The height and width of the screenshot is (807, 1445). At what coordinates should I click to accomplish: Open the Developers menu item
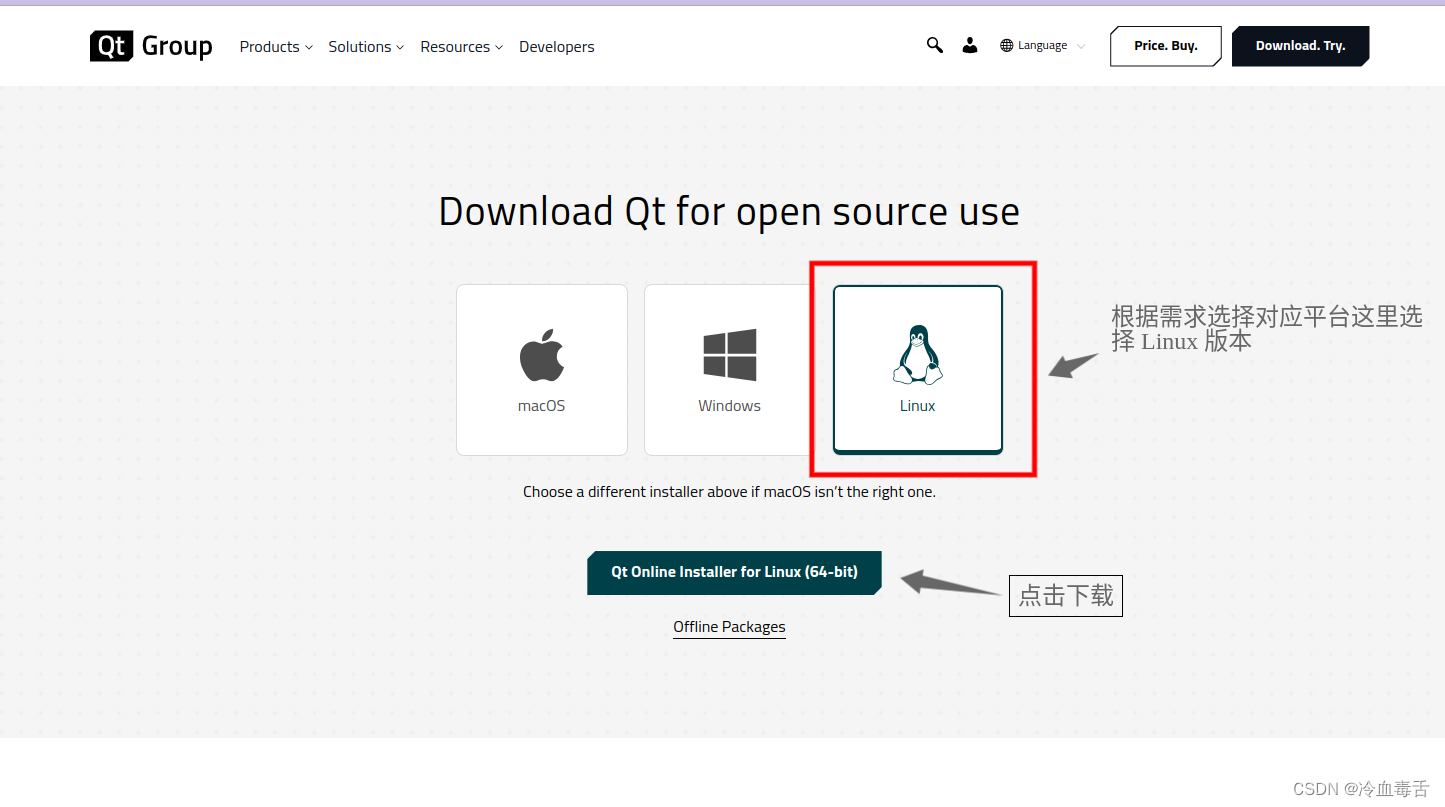(556, 47)
